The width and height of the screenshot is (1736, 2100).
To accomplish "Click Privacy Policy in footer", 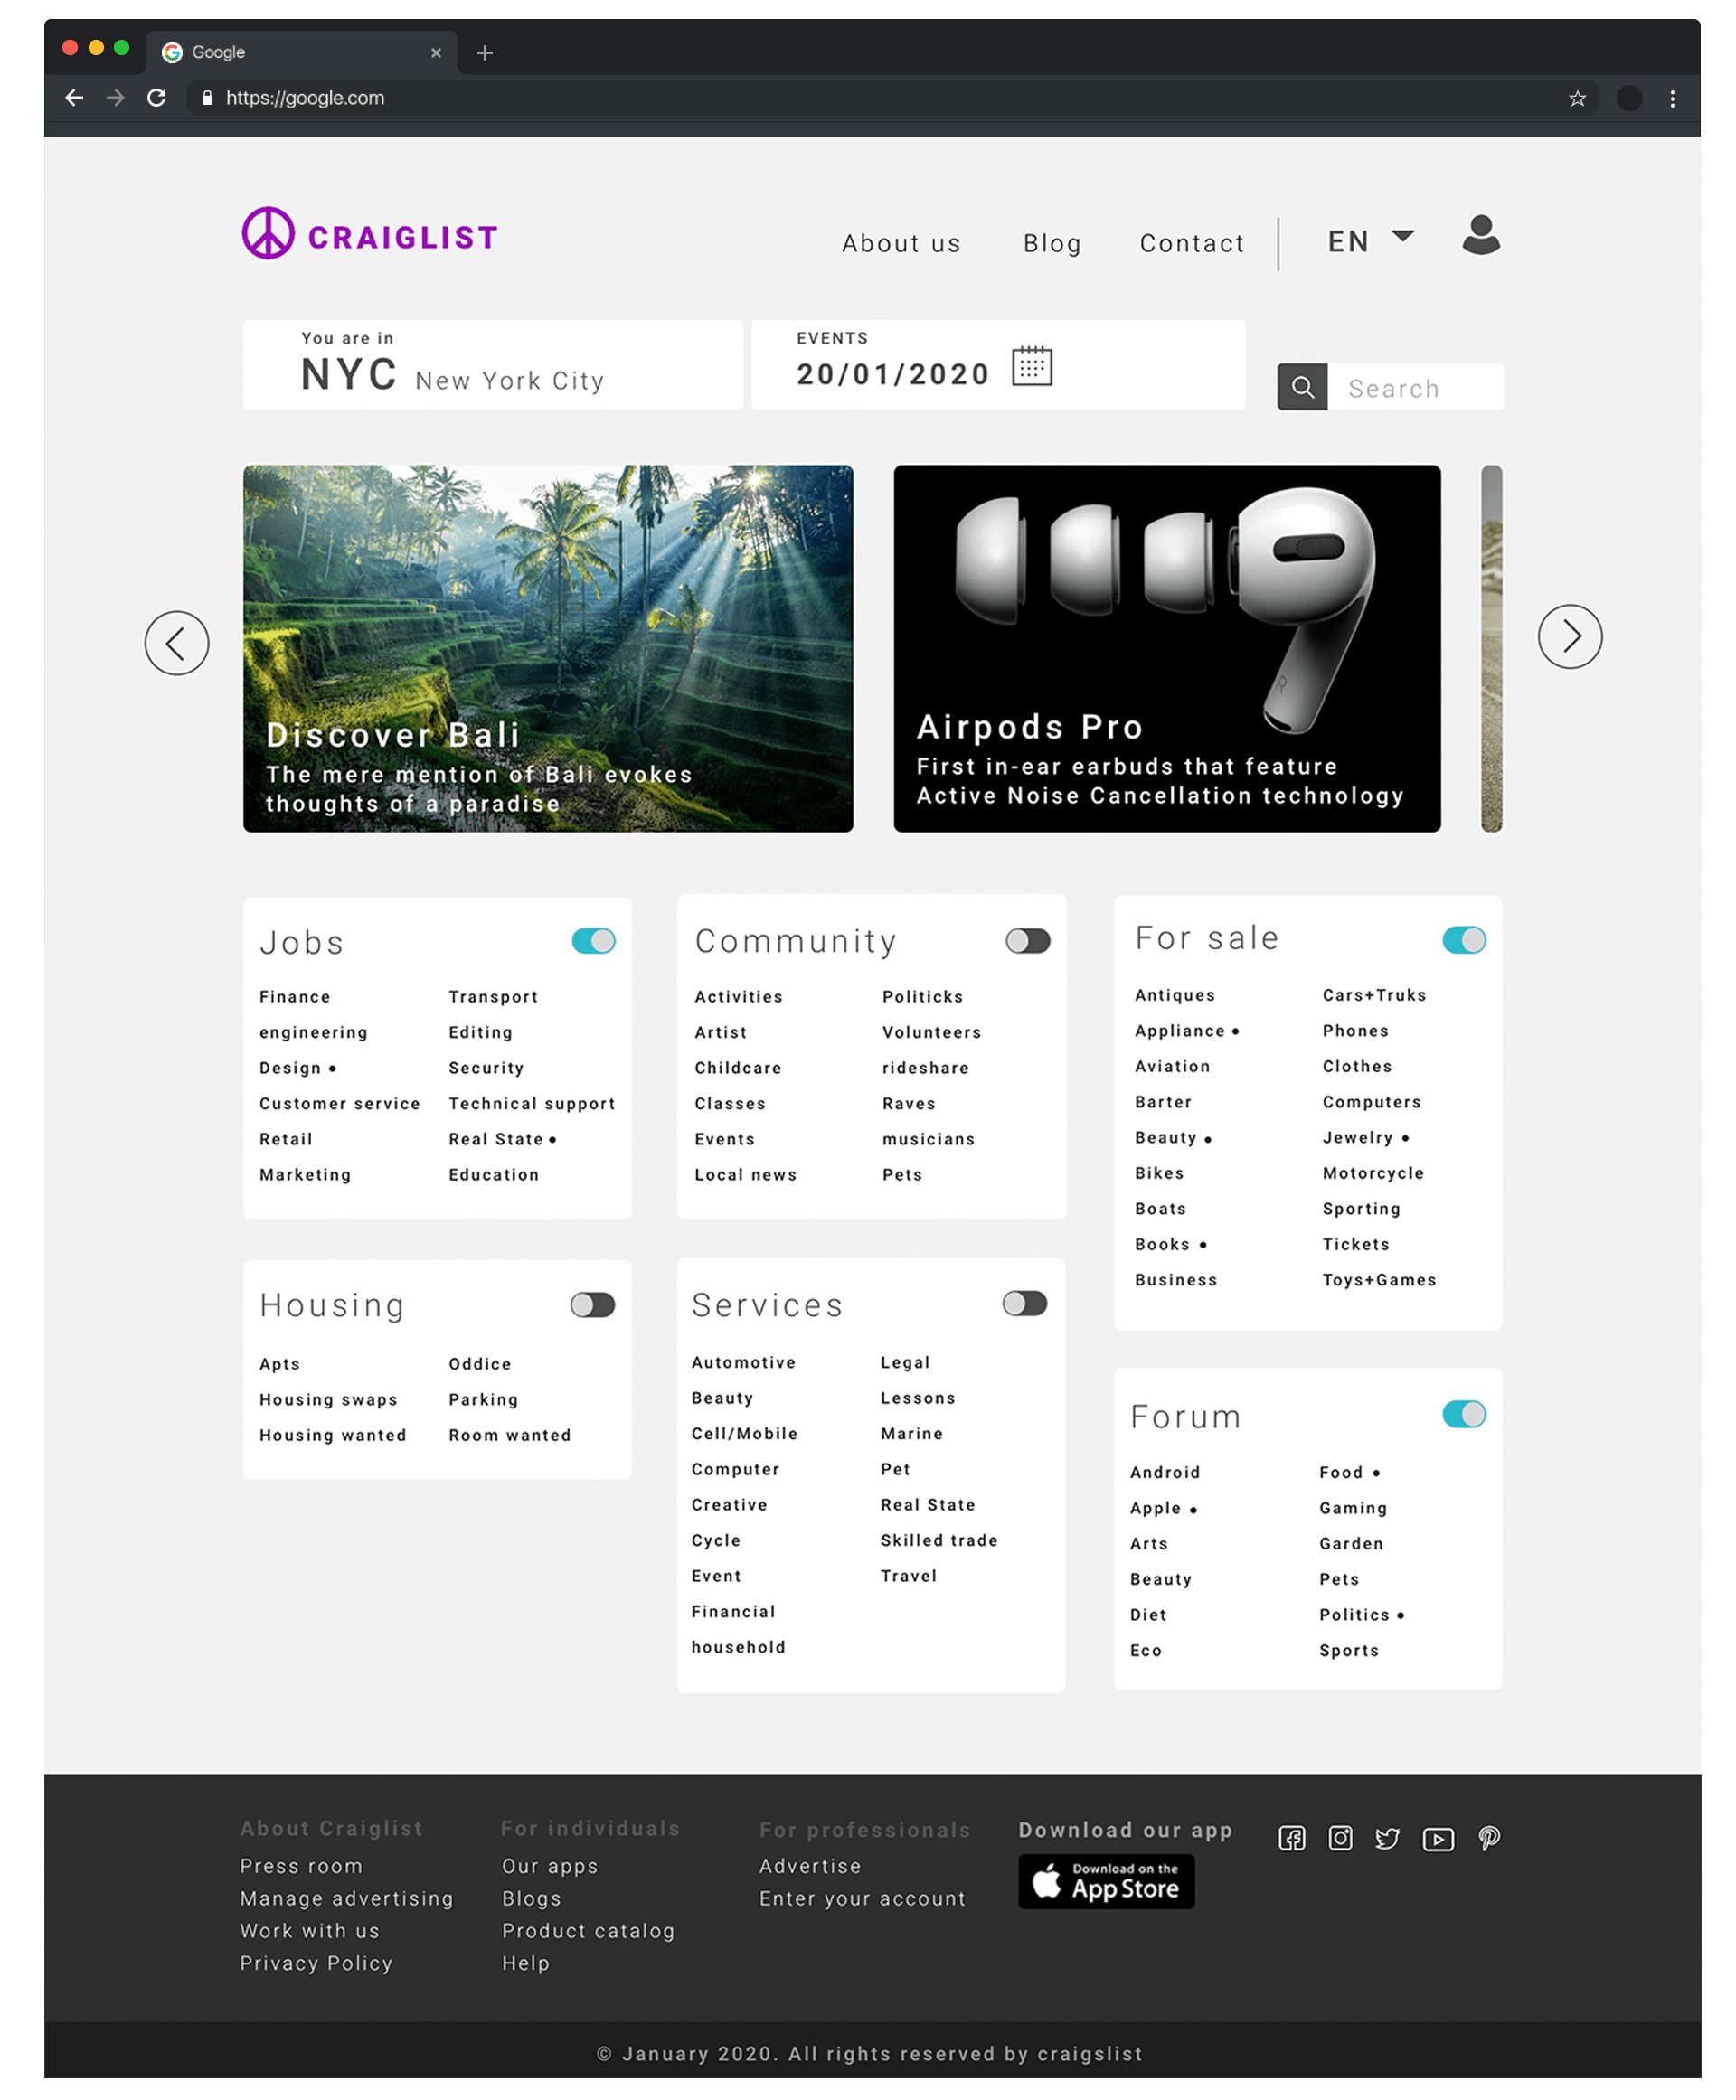I will coord(316,1963).
